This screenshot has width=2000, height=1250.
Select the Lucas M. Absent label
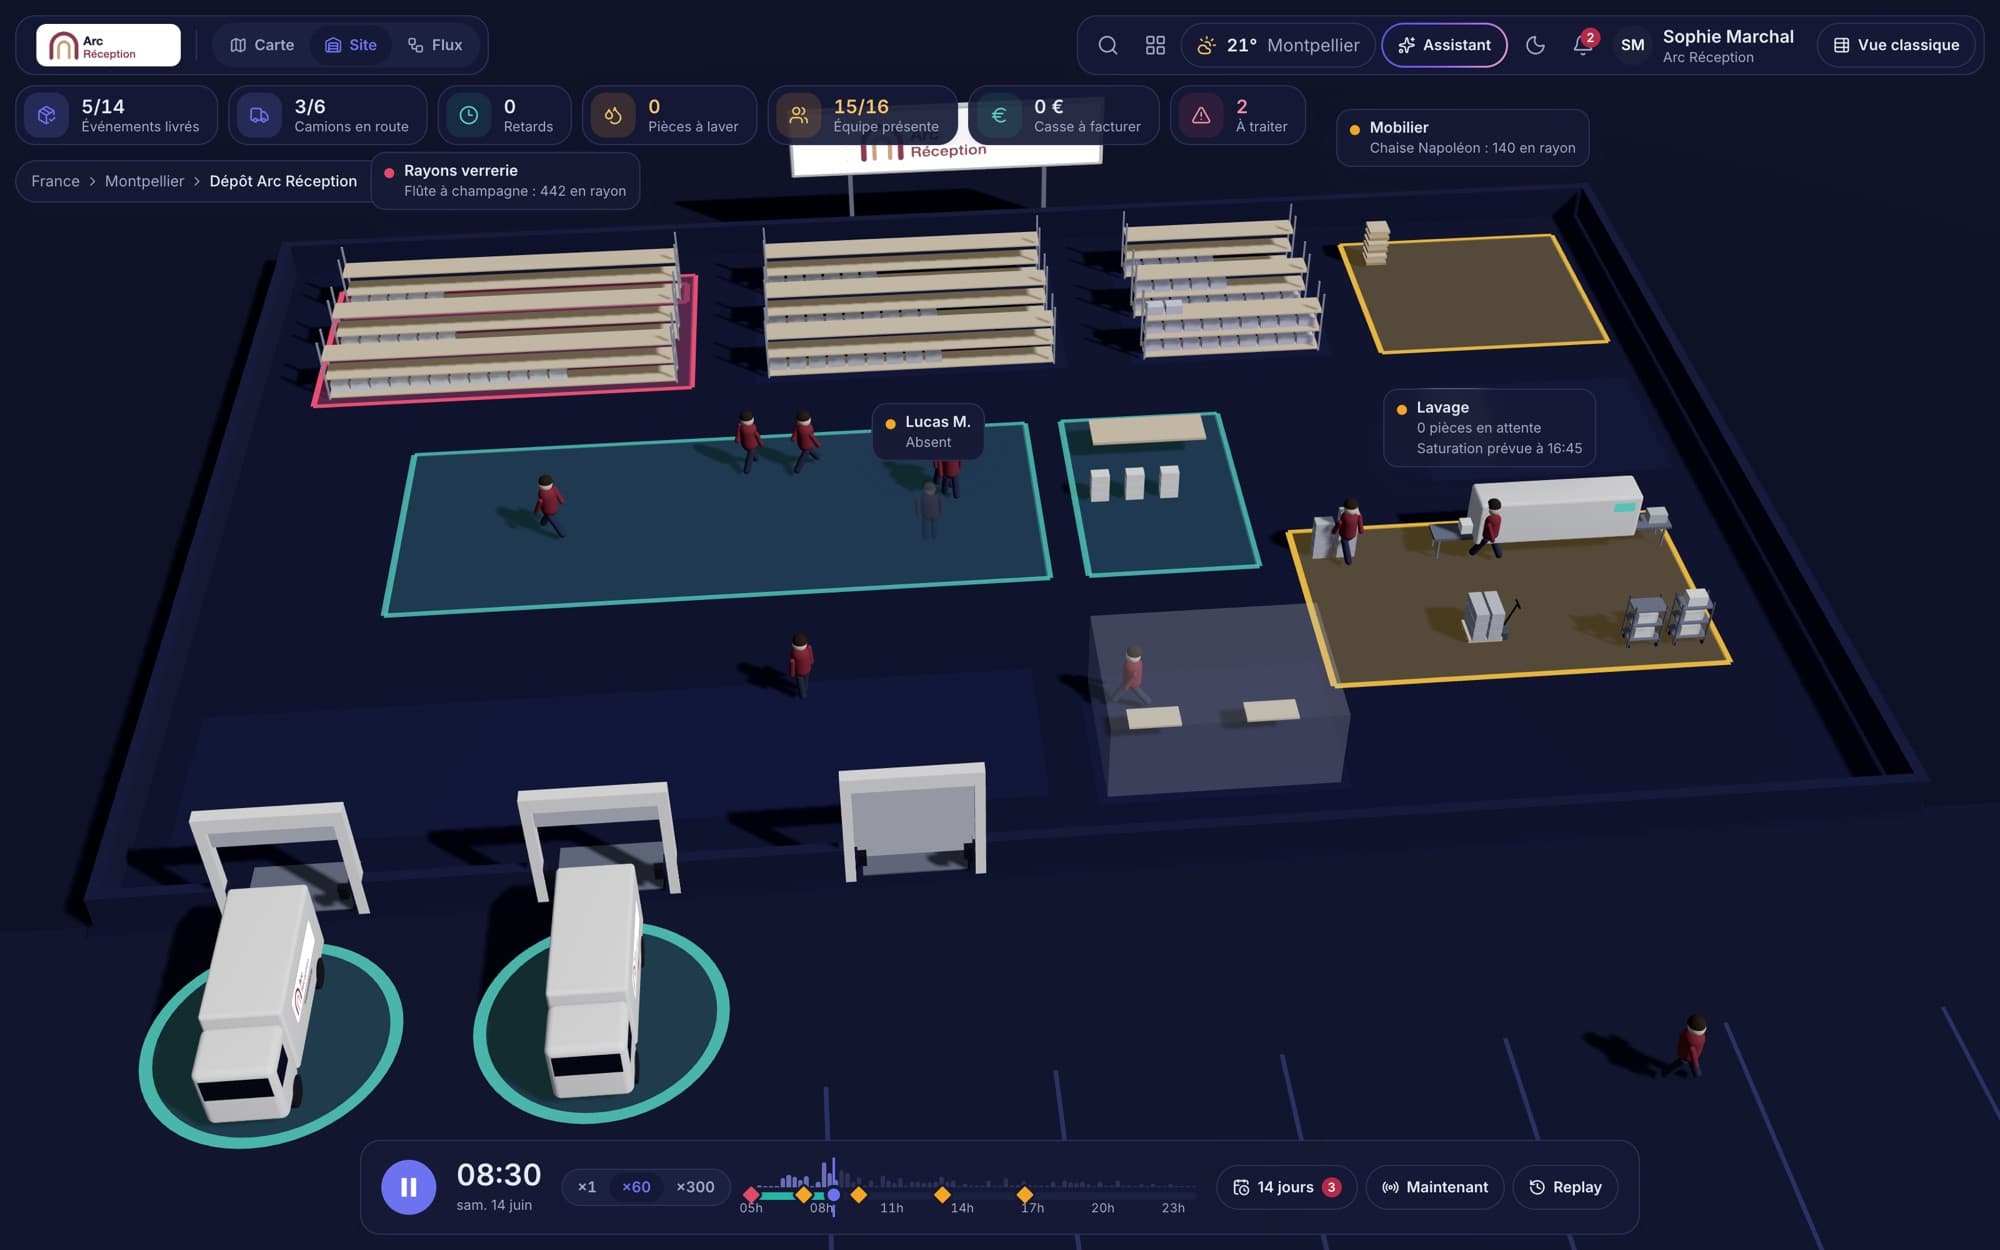point(928,432)
